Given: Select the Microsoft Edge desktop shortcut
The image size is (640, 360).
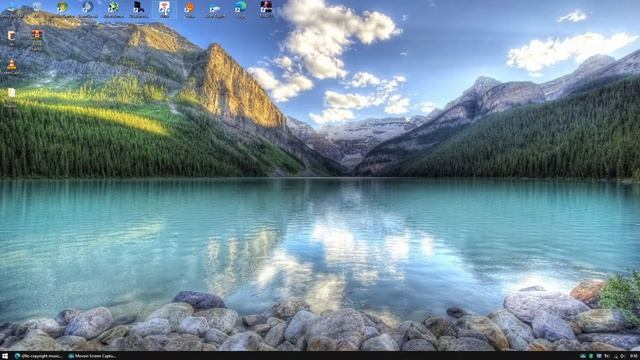Looking at the screenshot, I should point(240,8).
